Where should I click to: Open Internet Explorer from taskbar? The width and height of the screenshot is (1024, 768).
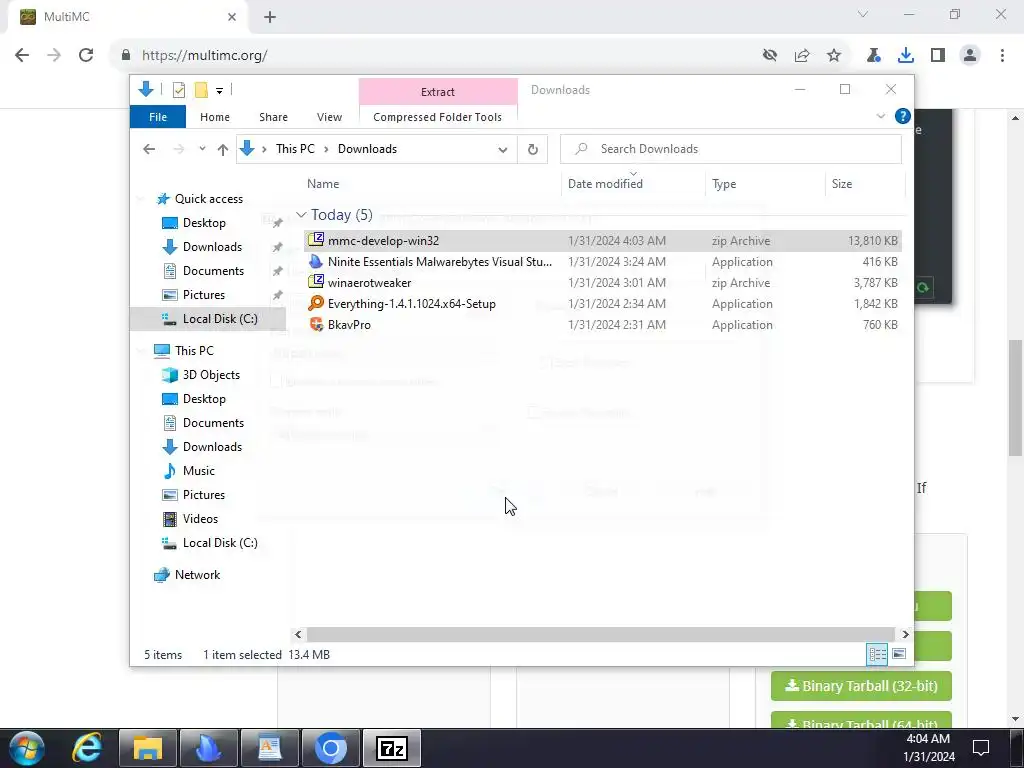click(87, 748)
